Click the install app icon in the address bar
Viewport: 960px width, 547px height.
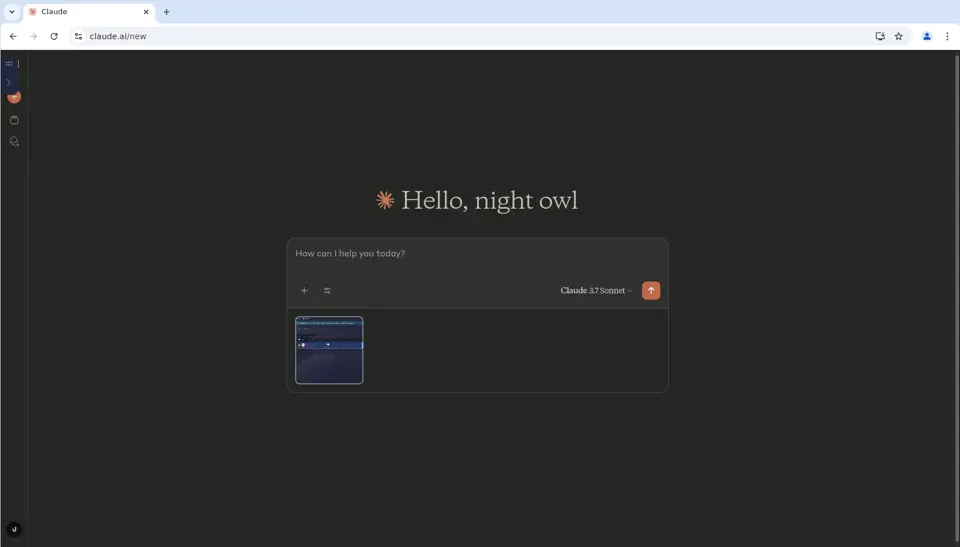880,36
